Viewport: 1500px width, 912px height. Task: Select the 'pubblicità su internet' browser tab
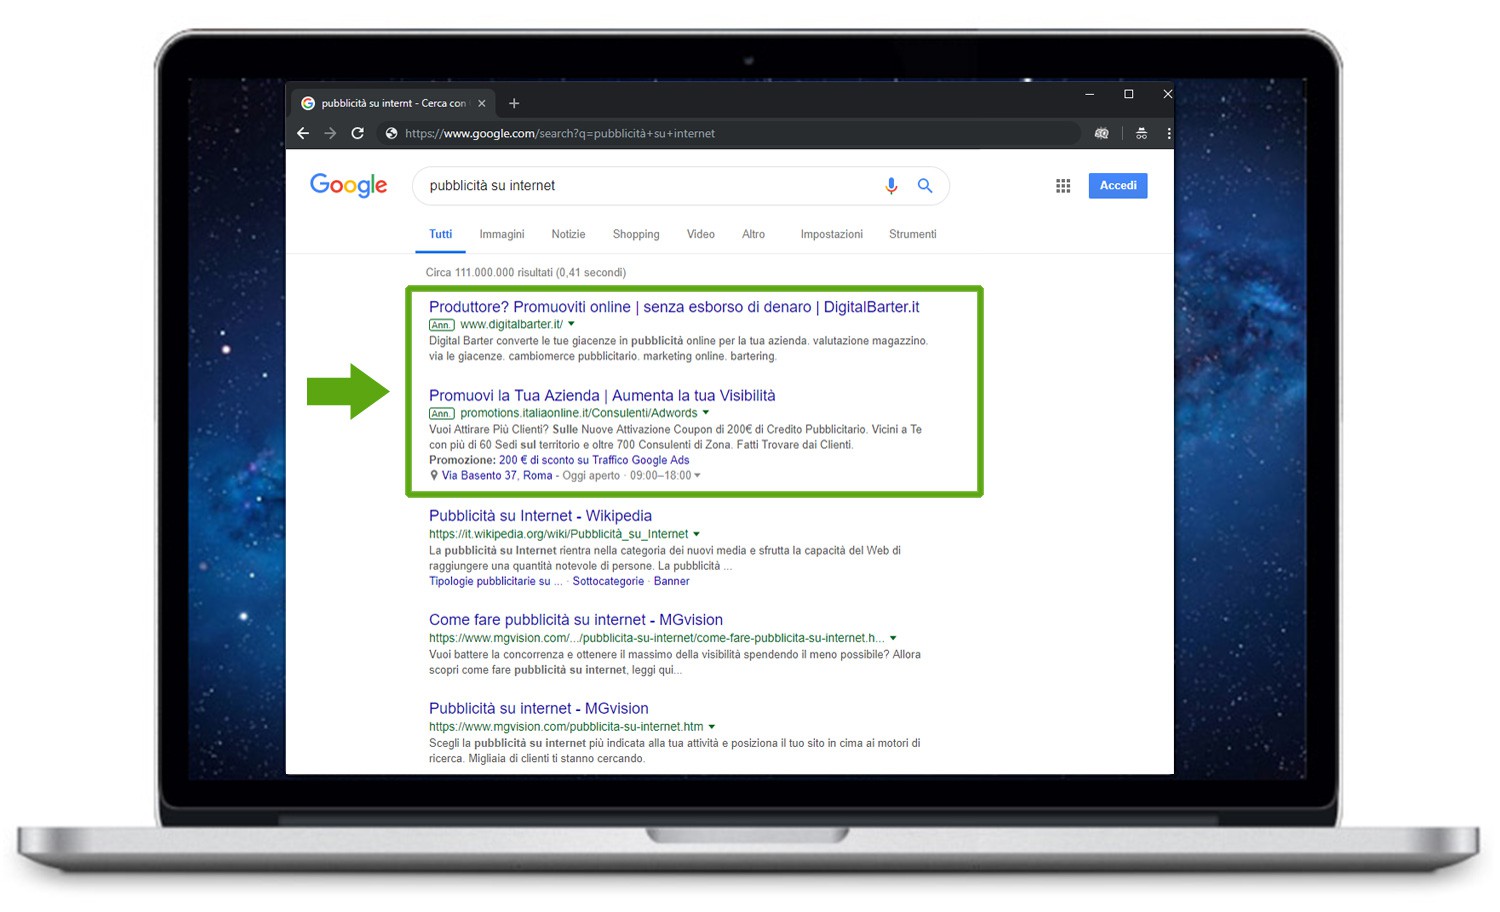tap(393, 103)
